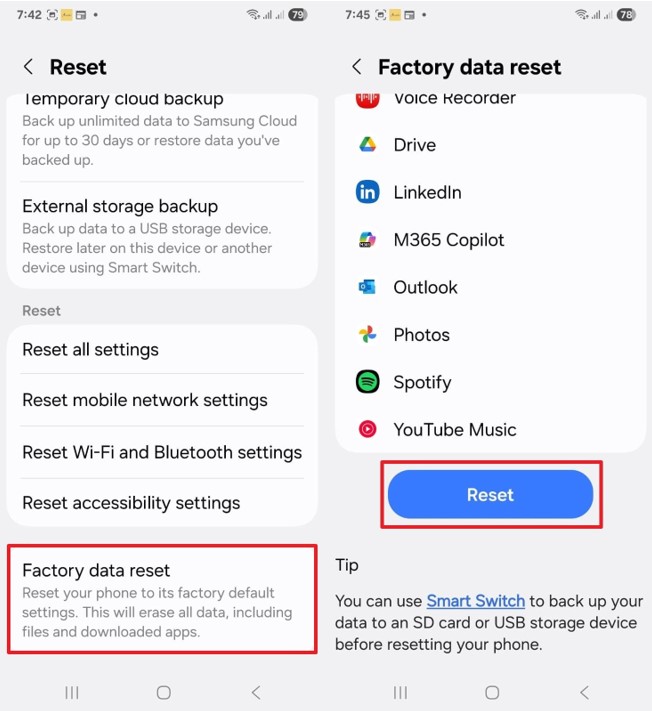The image size is (652, 711).
Task: Tap the Voice Recorder icon
Action: click(x=367, y=100)
